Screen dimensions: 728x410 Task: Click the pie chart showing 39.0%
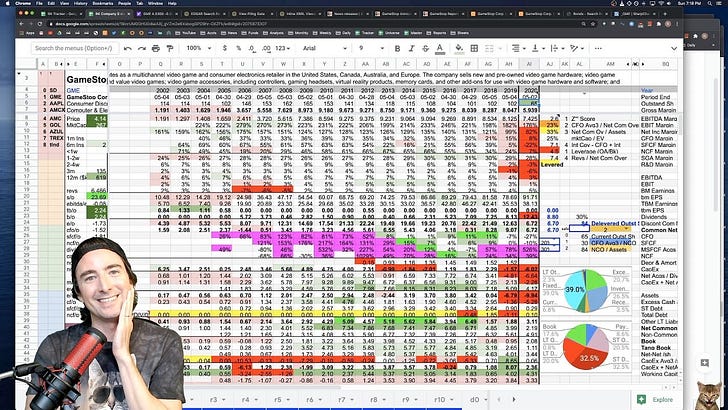click(587, 290)
